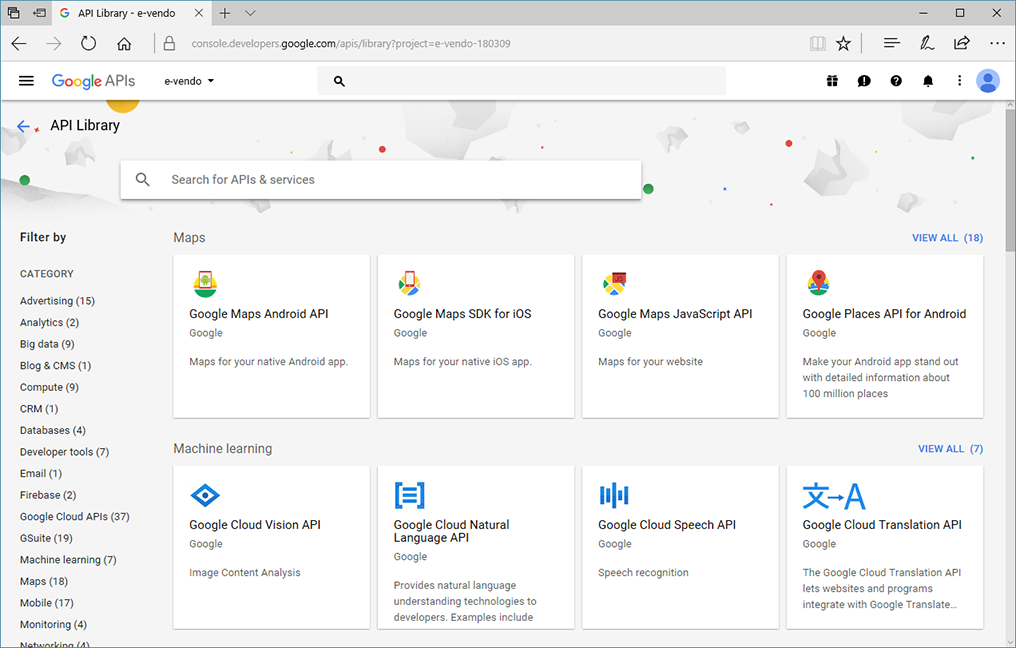Filter by Firebase (2) category
Viewport: 1016px width, 648px height.
click(48, 495)
